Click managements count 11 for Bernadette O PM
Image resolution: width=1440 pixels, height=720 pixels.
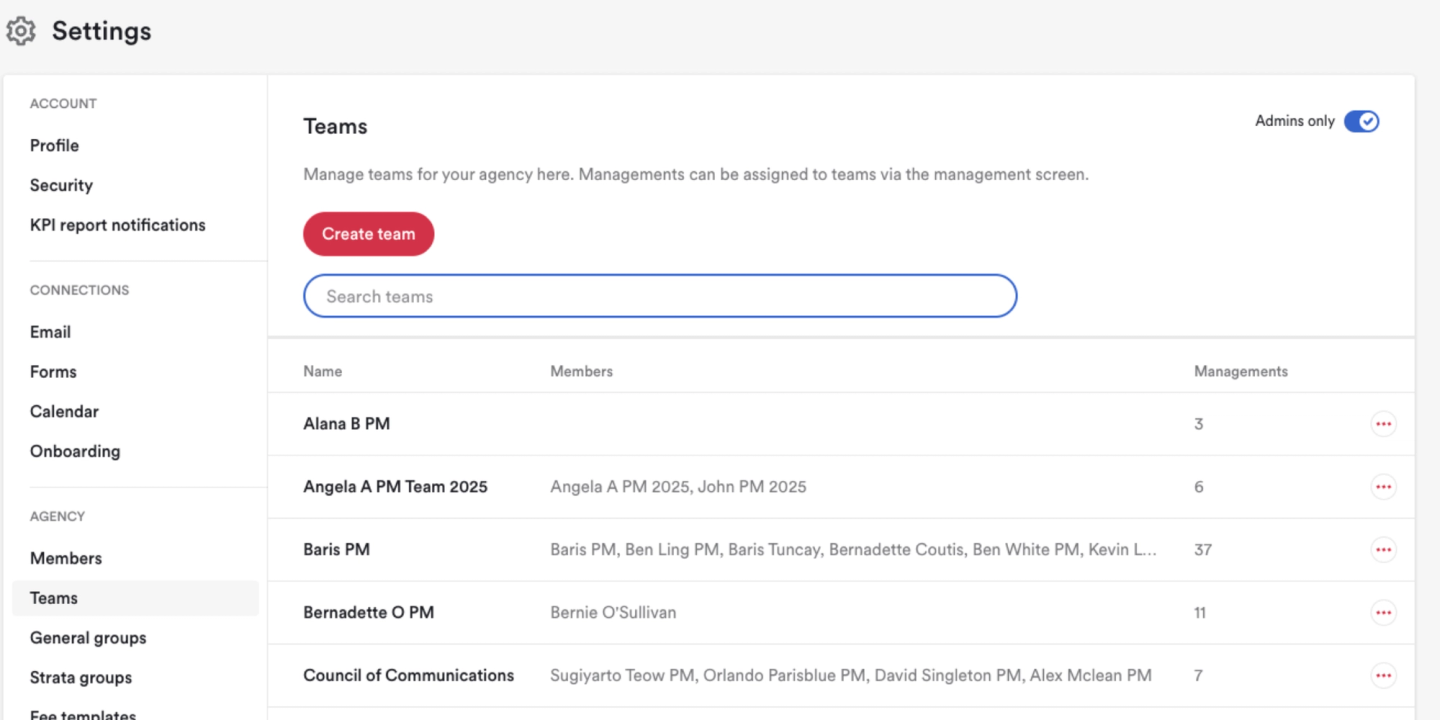1200,613
